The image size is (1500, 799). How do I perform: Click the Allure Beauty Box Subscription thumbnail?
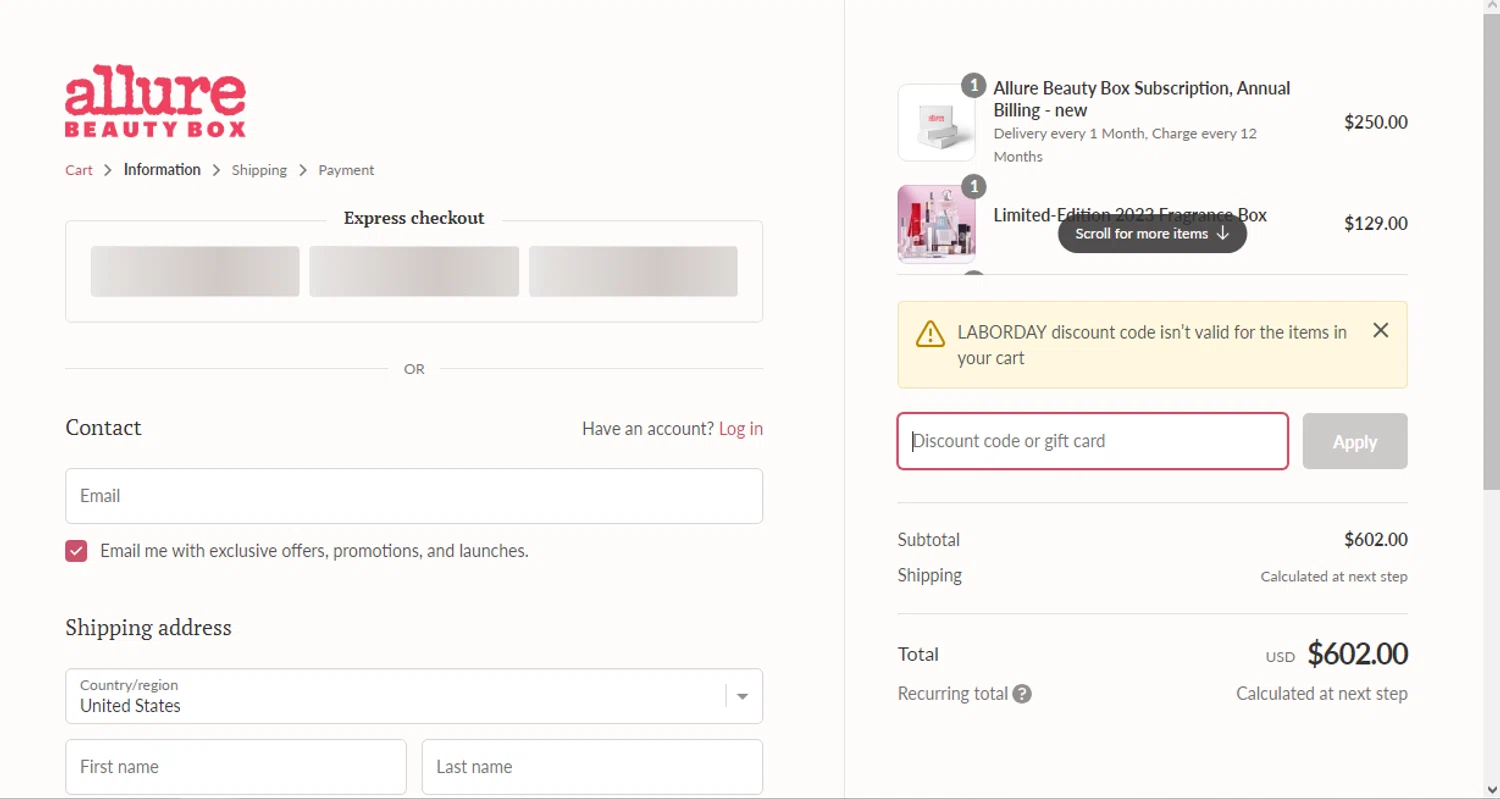tap(936, 122)
